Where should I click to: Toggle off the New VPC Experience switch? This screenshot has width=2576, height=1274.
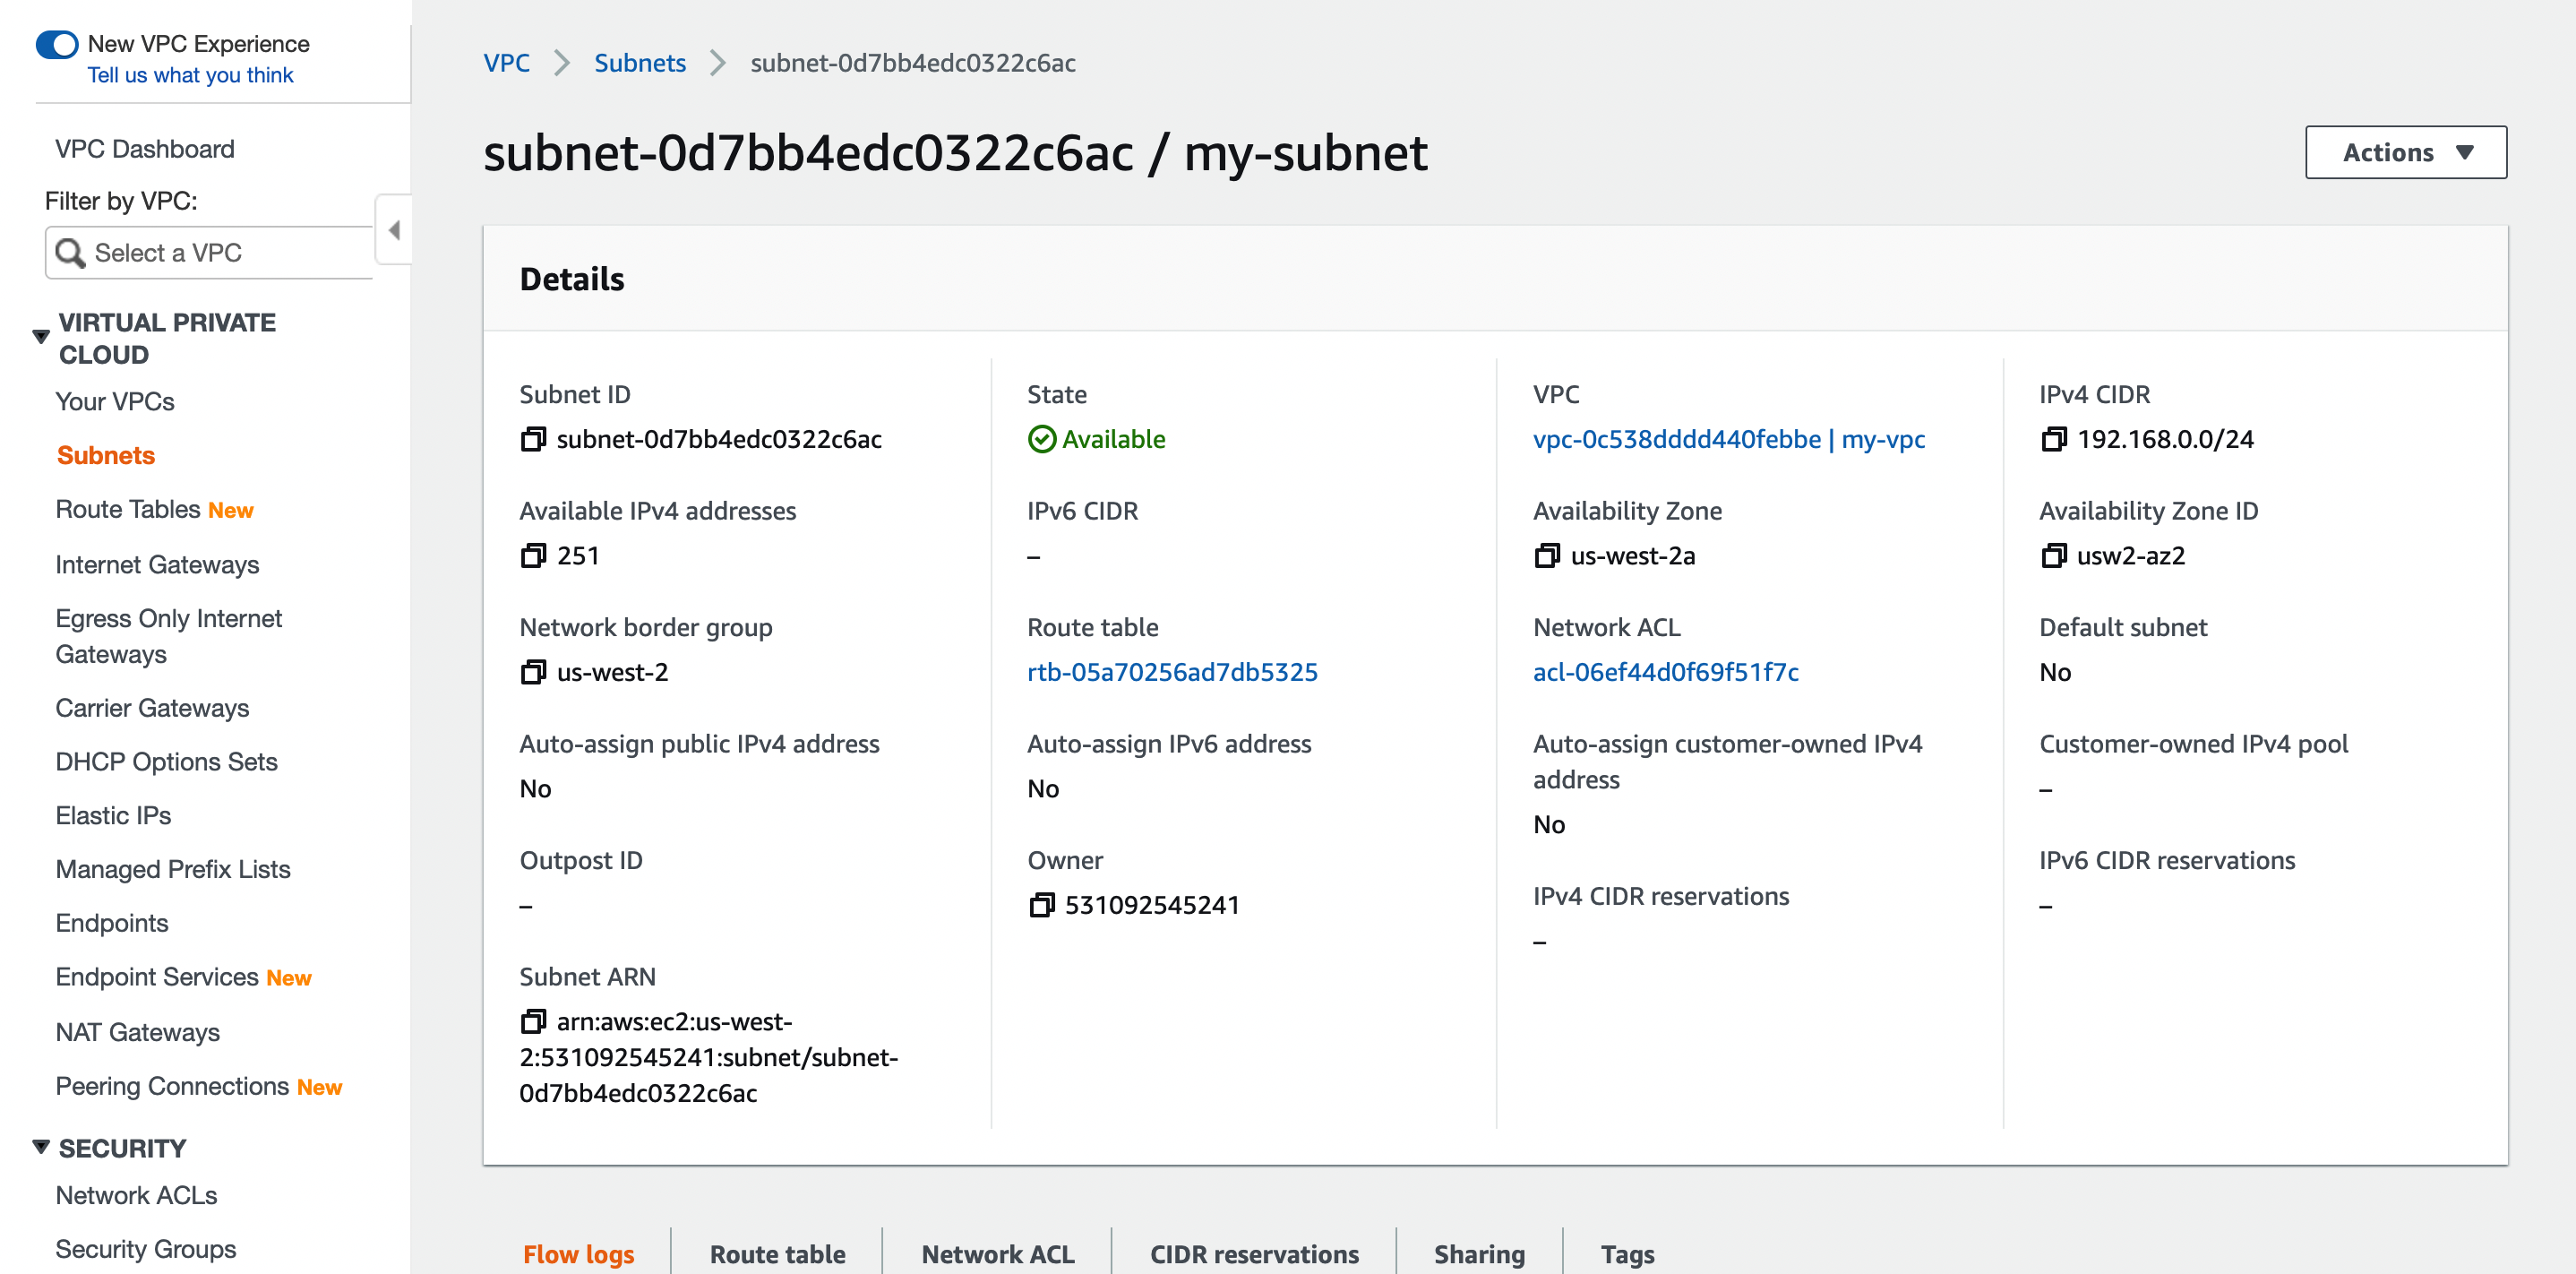click(x=57, y=44)
